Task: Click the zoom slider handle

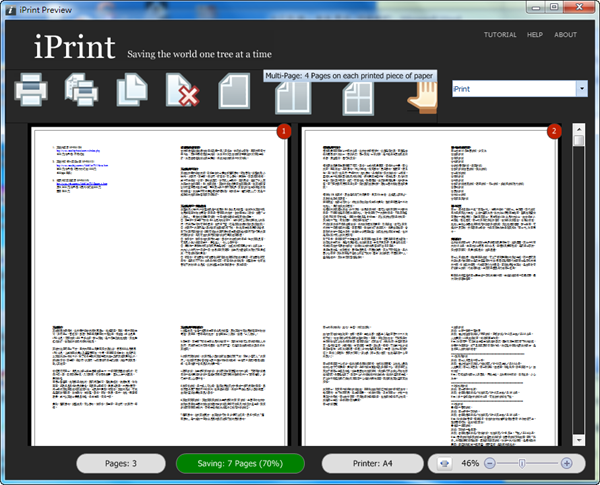Action: 522,464
